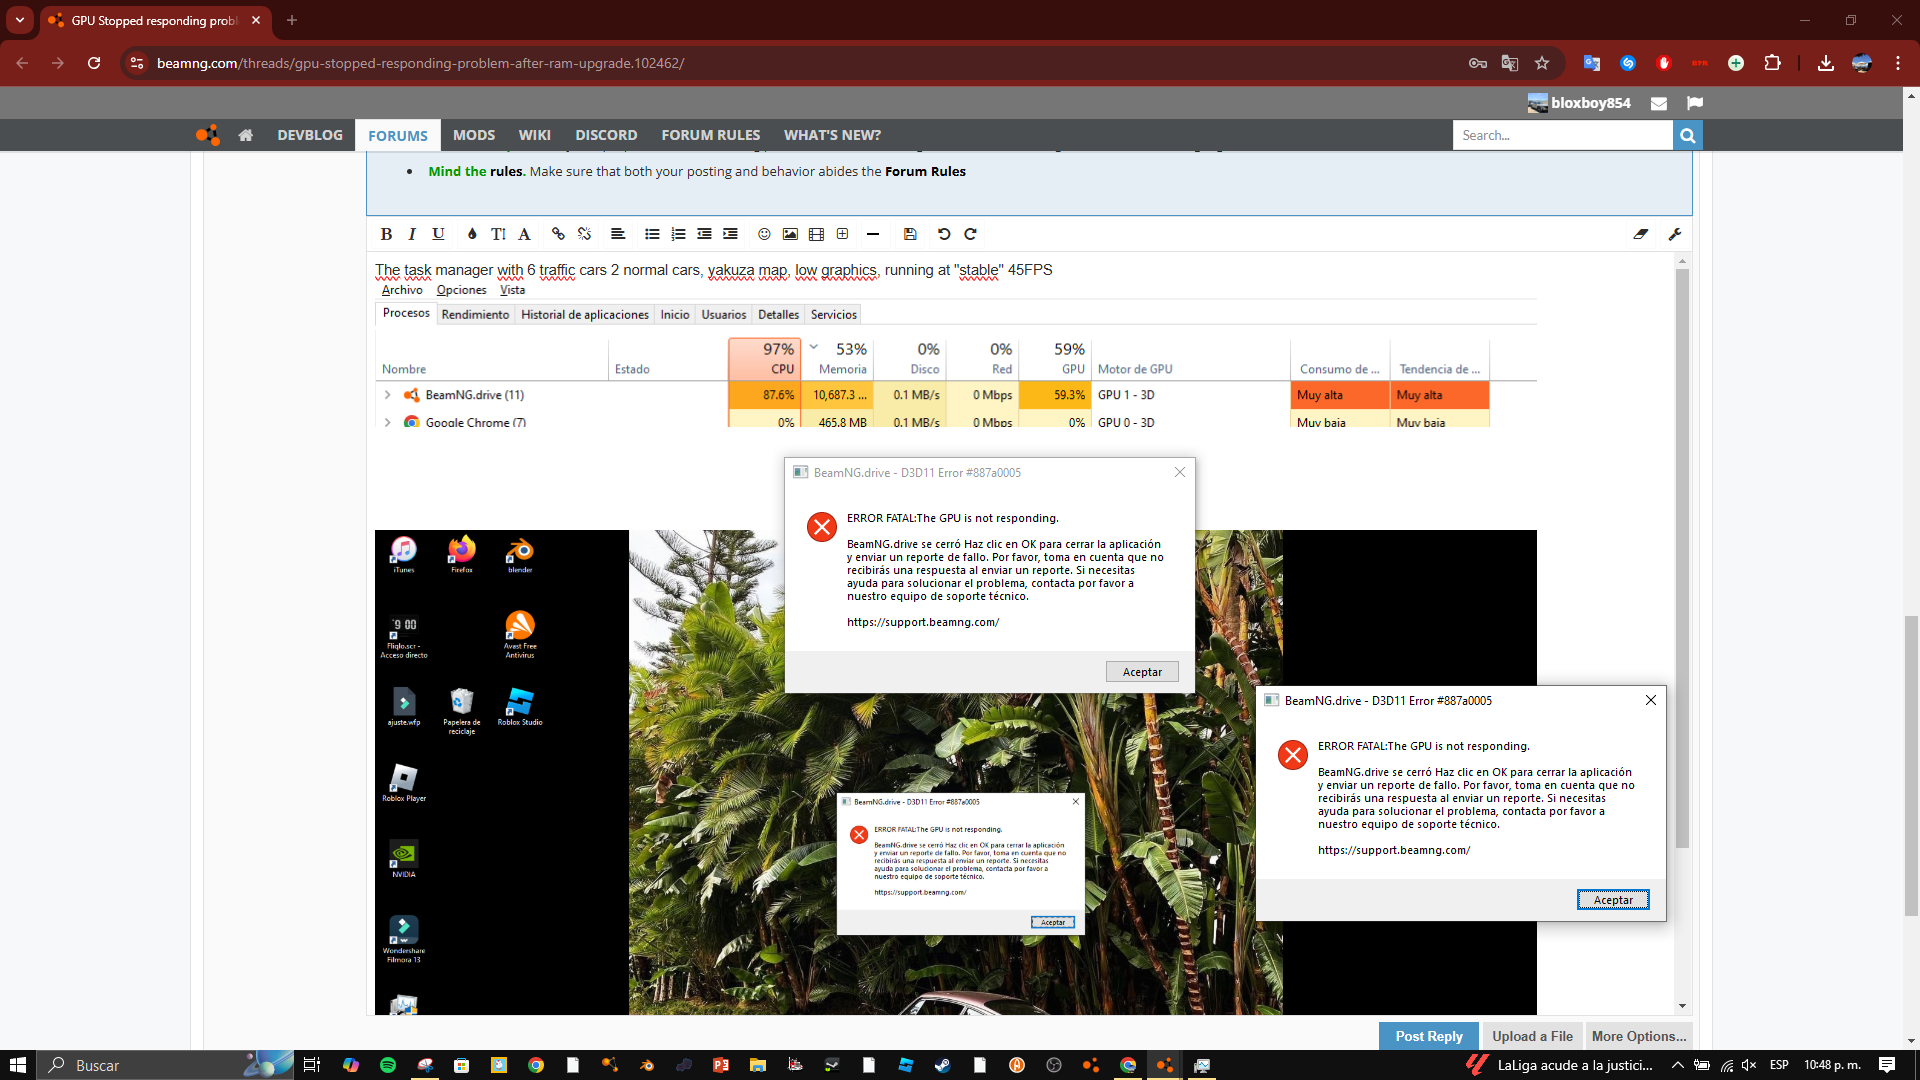The height and width of the screenshot is (1080, 1920).
Task: Toggle bold formatting in the reply editor
Action: (386, 234)
